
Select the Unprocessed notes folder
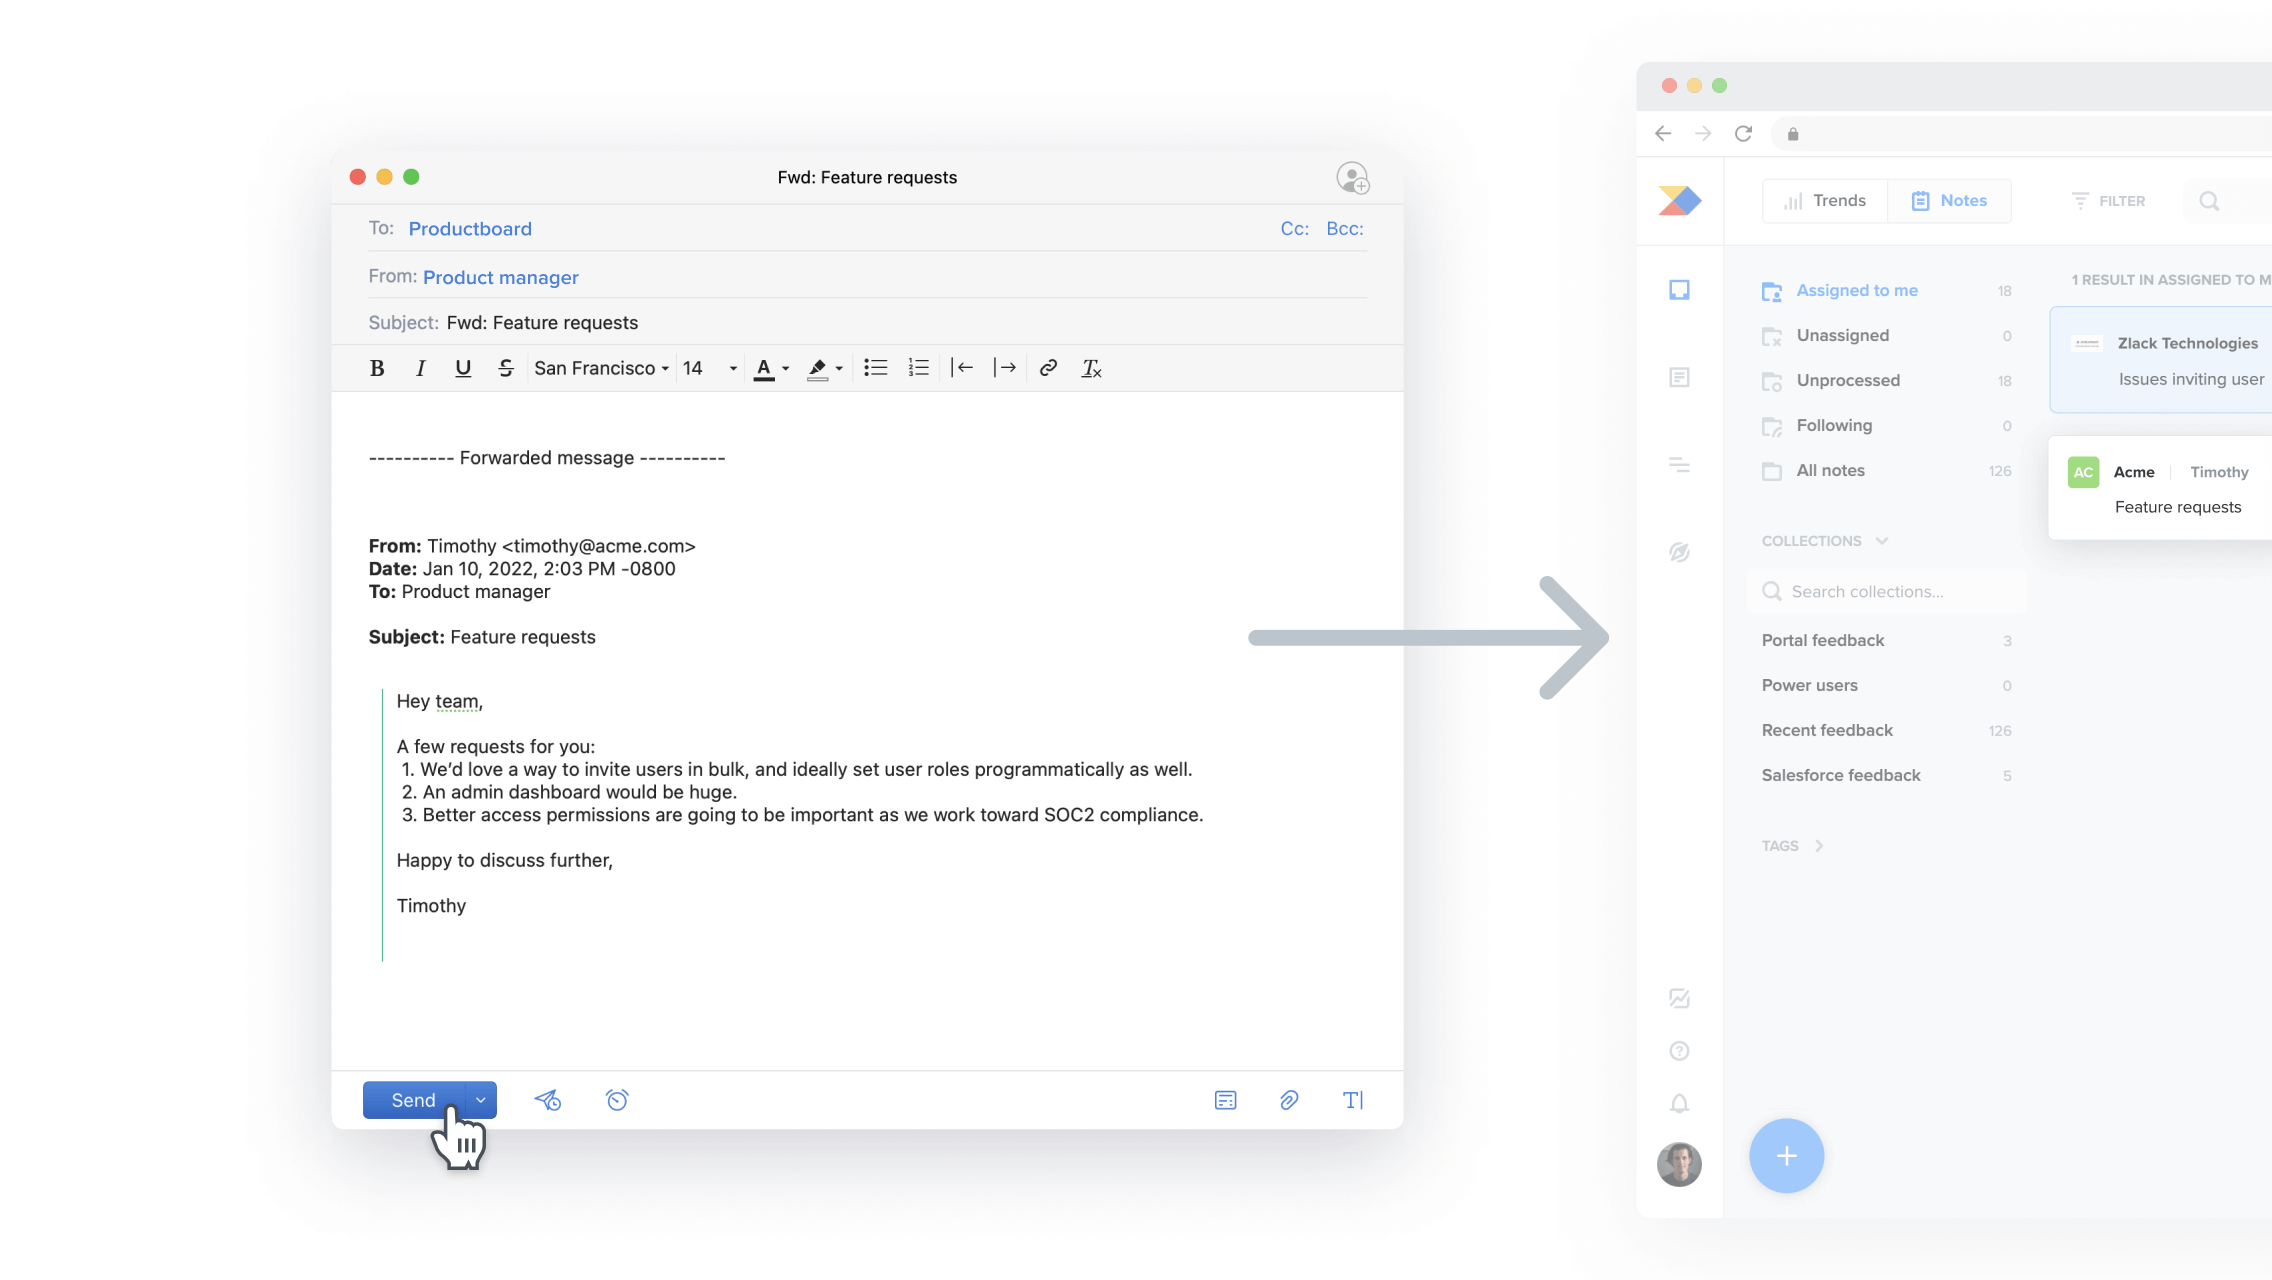coord(1886,380)
